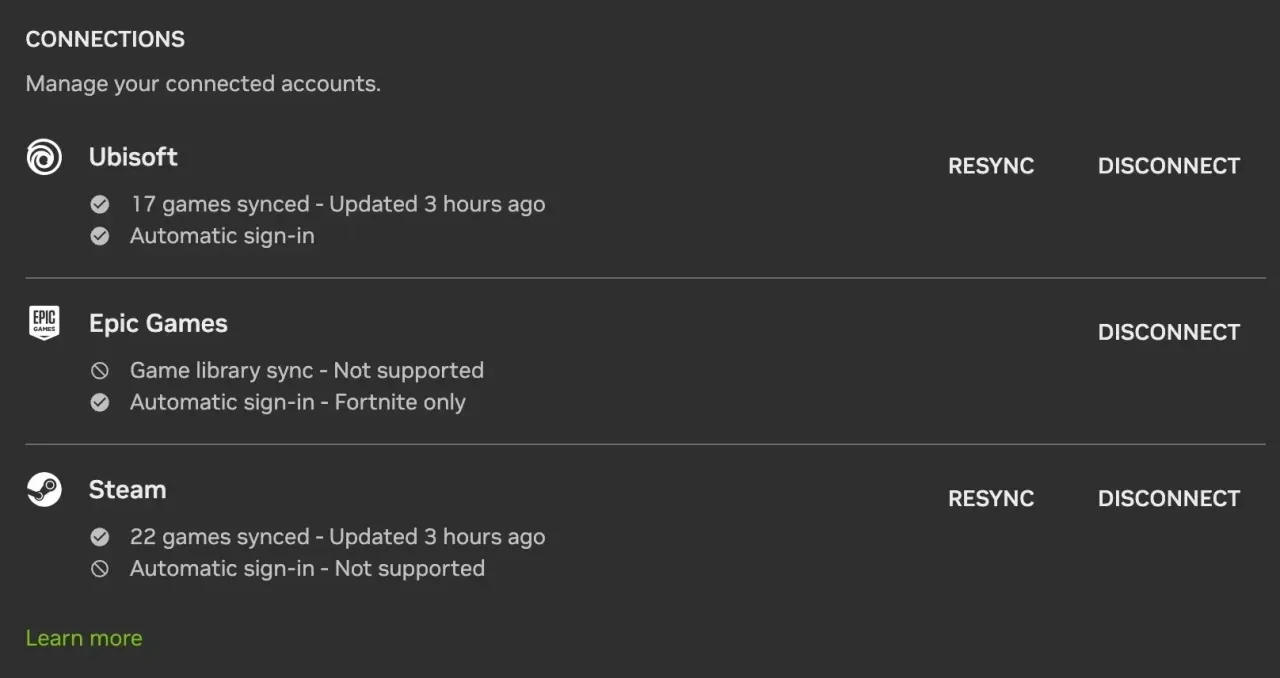
Task: Click checkmark beside Ubisoft Automatic sign-in
Action: click(x=100, y=237)
